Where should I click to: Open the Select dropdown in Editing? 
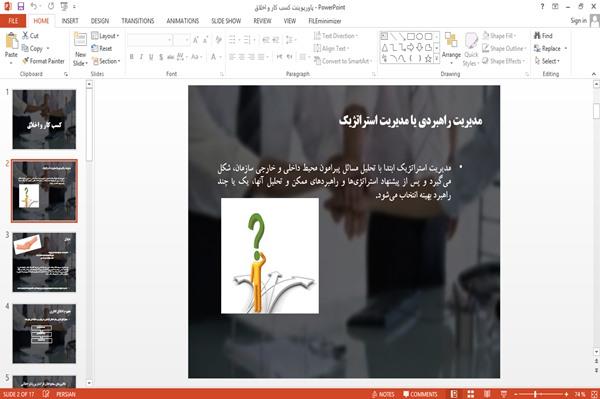(x=547, y=61)
